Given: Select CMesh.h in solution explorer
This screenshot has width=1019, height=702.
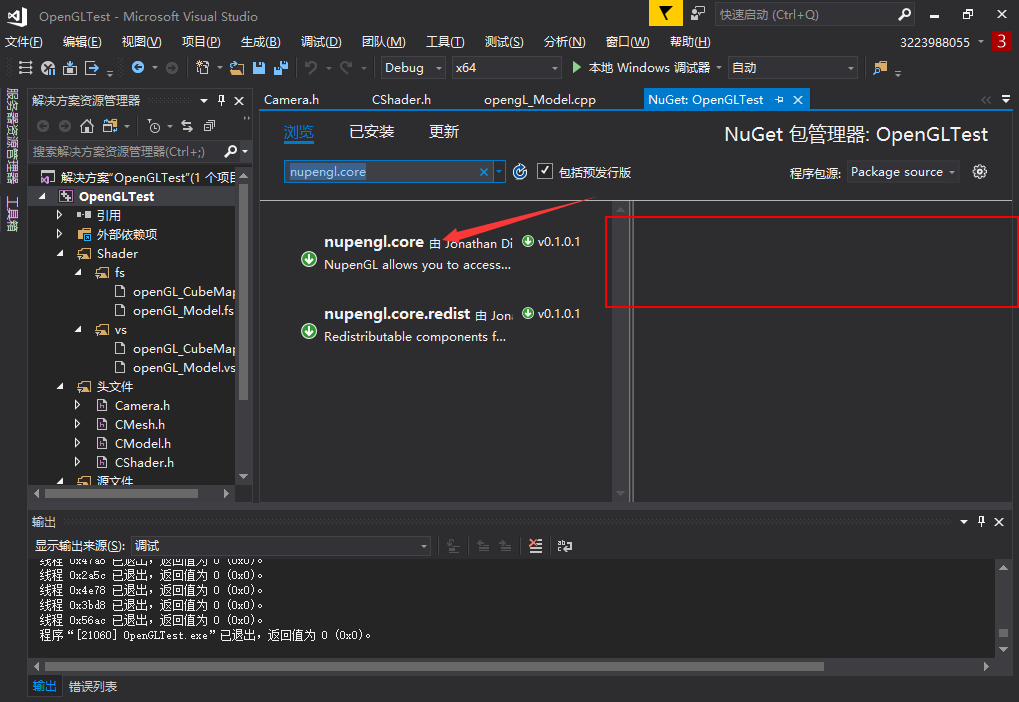Looking at the screenshot, I should coord(140,424).
